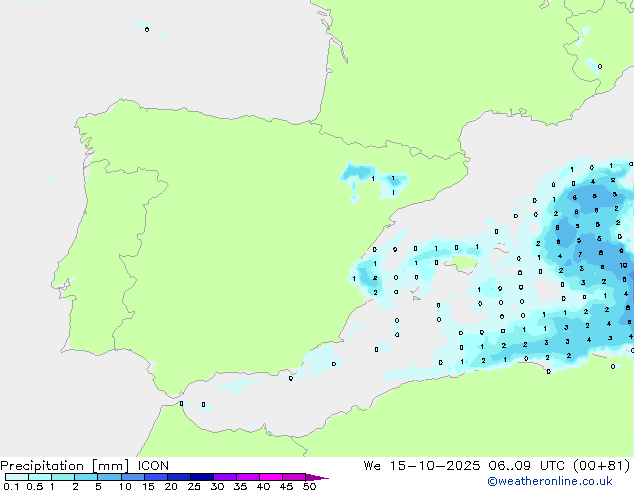The width and height of the screenshot is (634, 490).
Task: Click the 15–20 mm legend swatch
Action: [x=156, y=477]
